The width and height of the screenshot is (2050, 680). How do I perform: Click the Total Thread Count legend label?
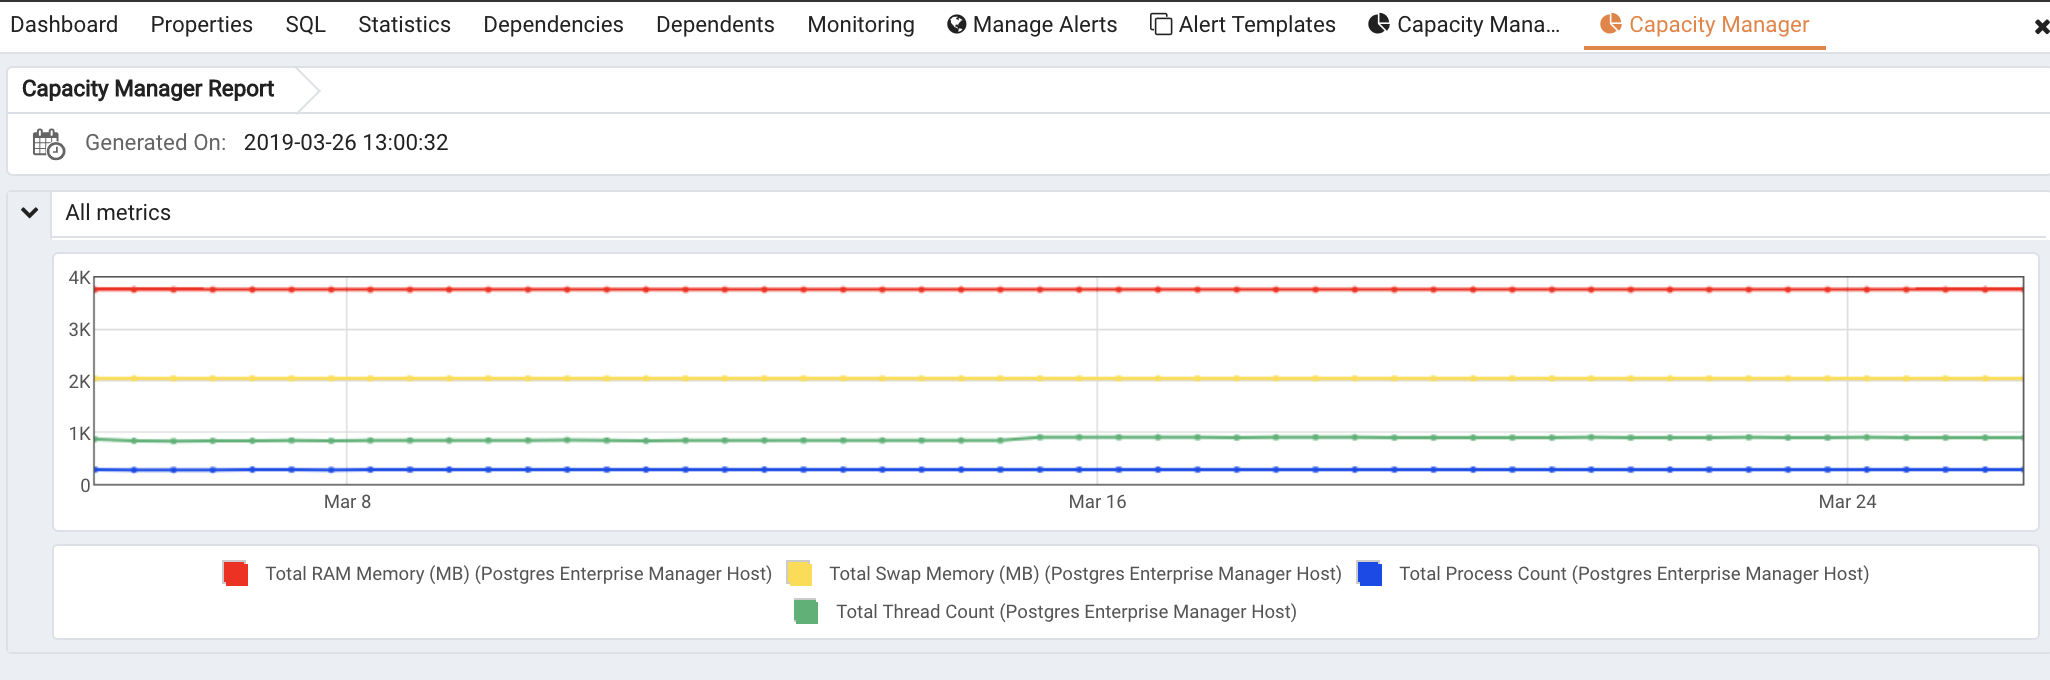(x=1066, y=612)
